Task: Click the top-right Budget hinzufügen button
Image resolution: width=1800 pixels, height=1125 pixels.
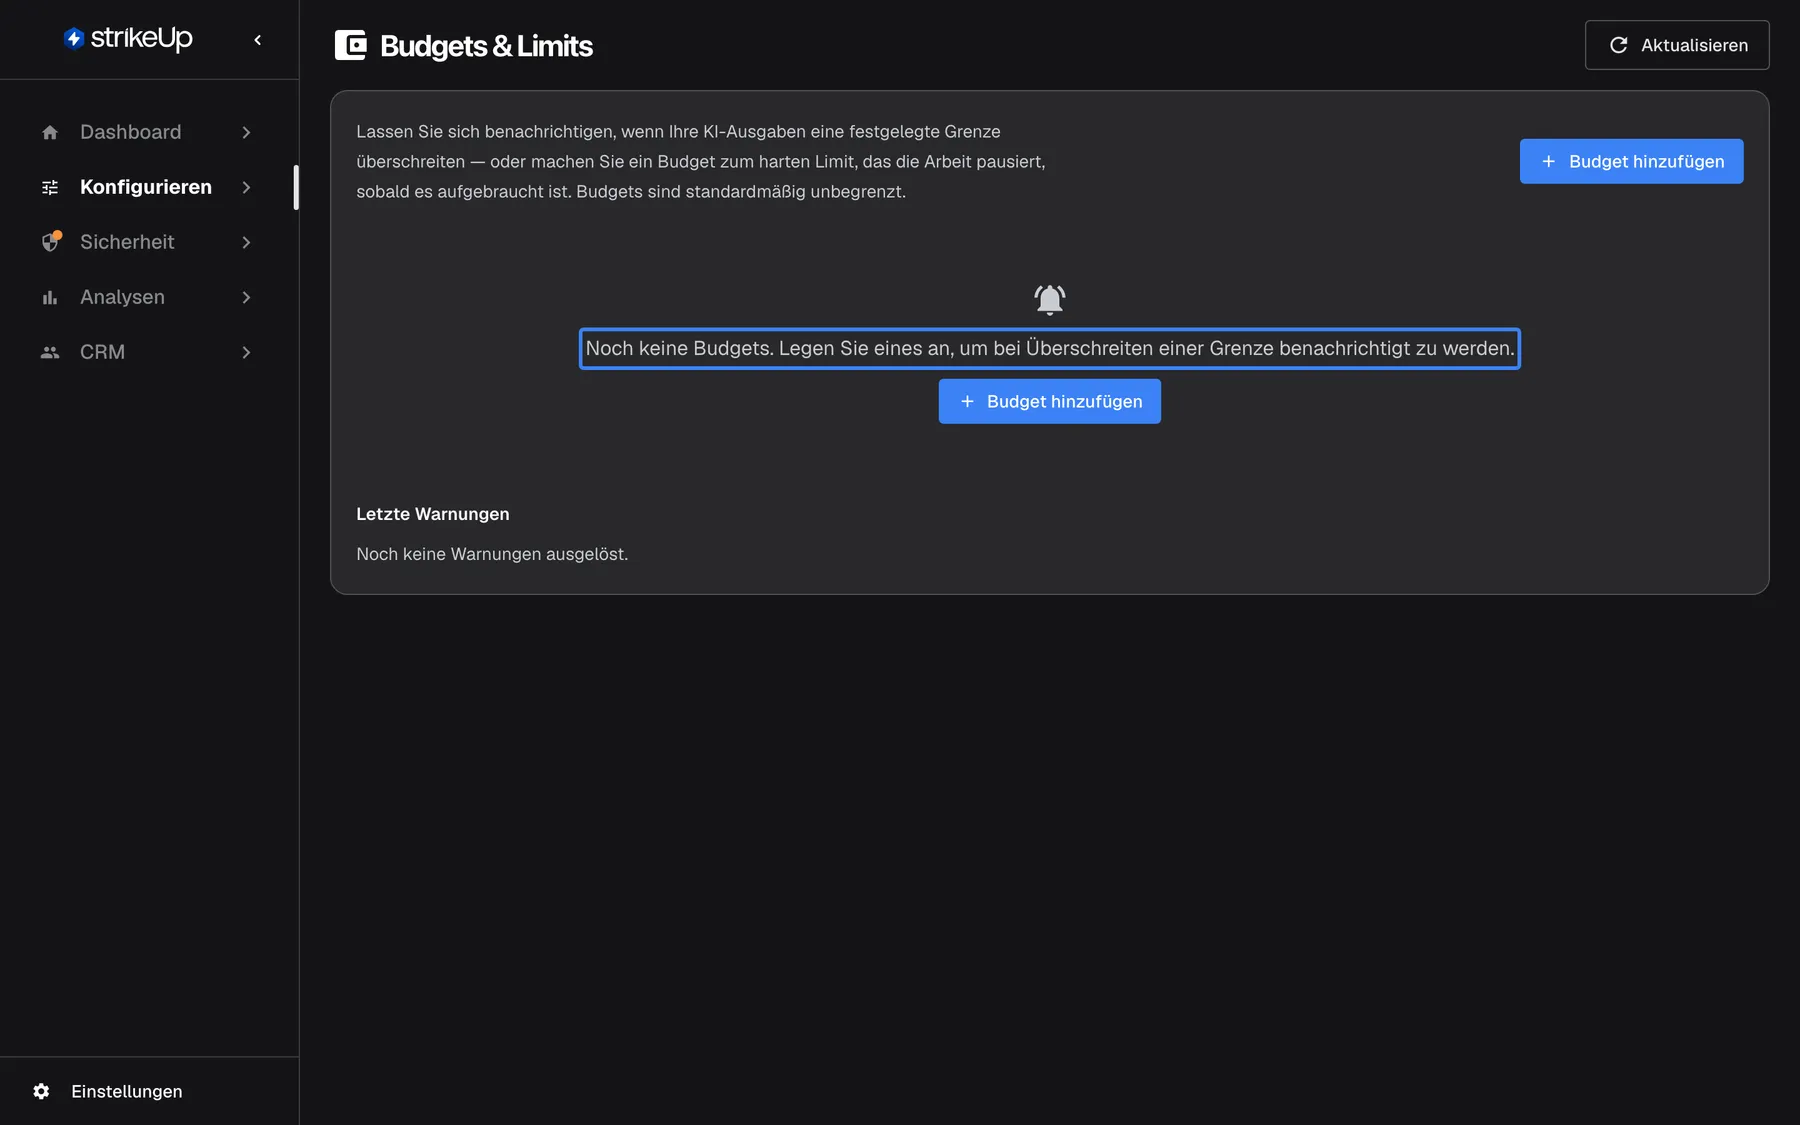Action: (1632, 161)
